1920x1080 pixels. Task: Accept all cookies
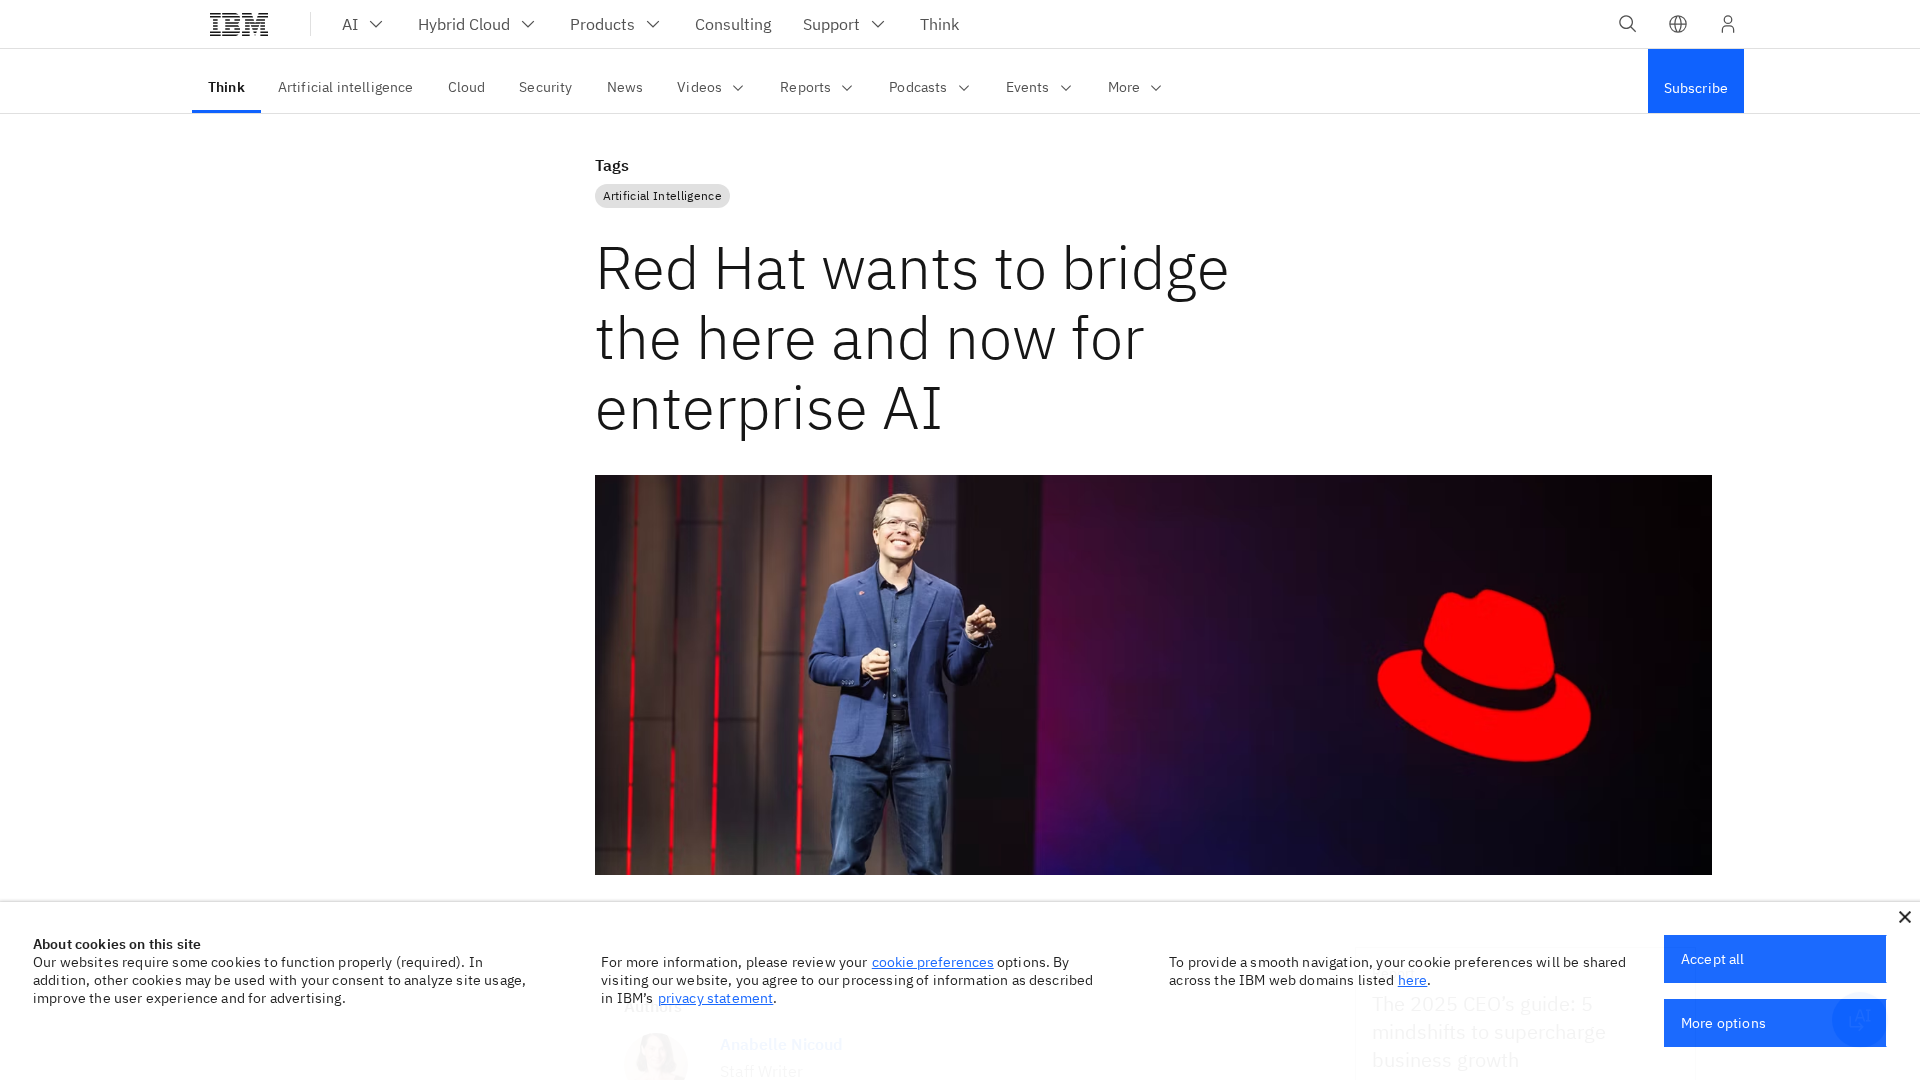pyautogui.click(x=1774, y=959)
